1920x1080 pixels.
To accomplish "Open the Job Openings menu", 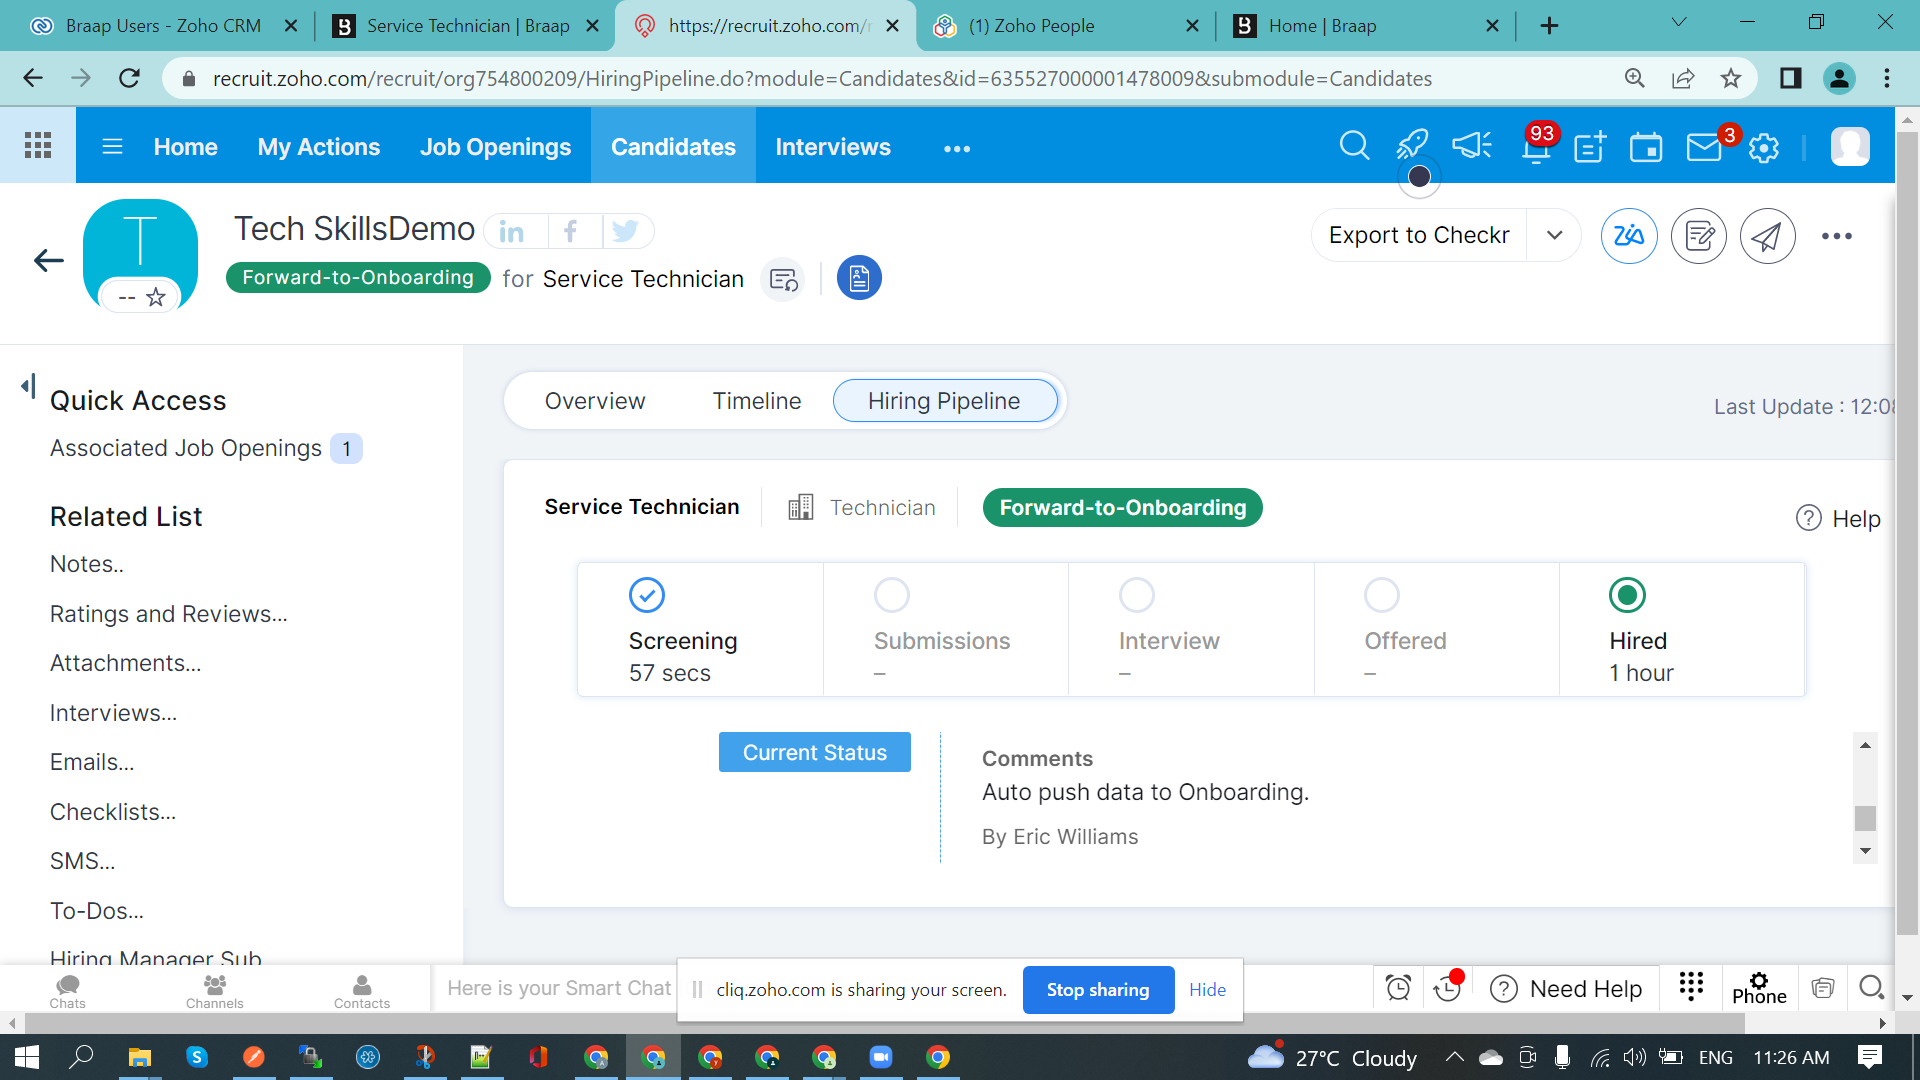I will point(495,147).
